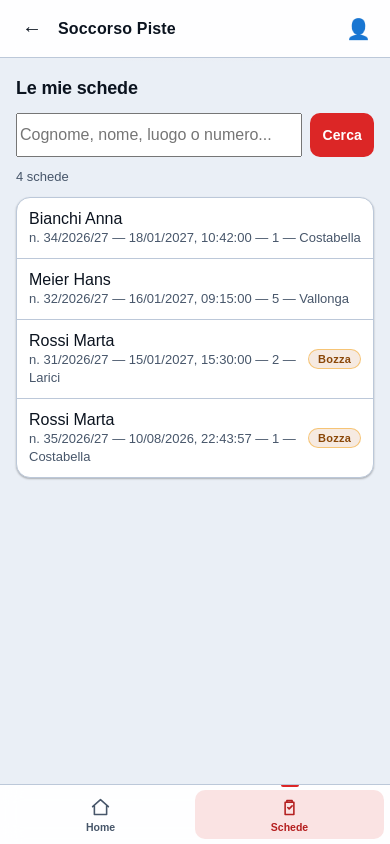This screenshot has width=390, height=844.
Task: Click detail line n. 32/2026/27 Vallonga
Action: point(189,299)
